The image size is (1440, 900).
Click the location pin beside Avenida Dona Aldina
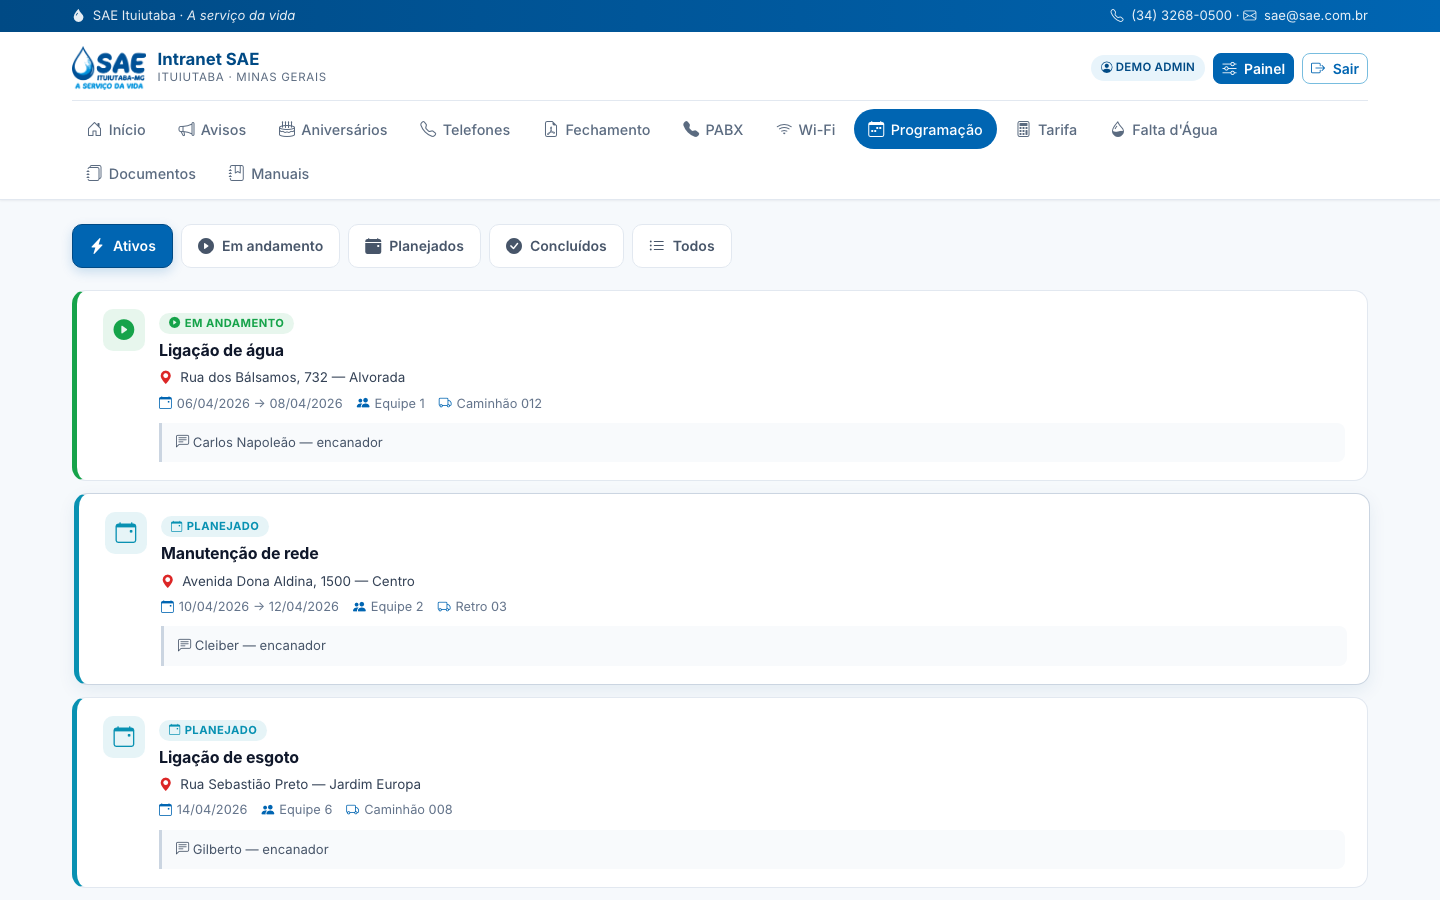168,581
